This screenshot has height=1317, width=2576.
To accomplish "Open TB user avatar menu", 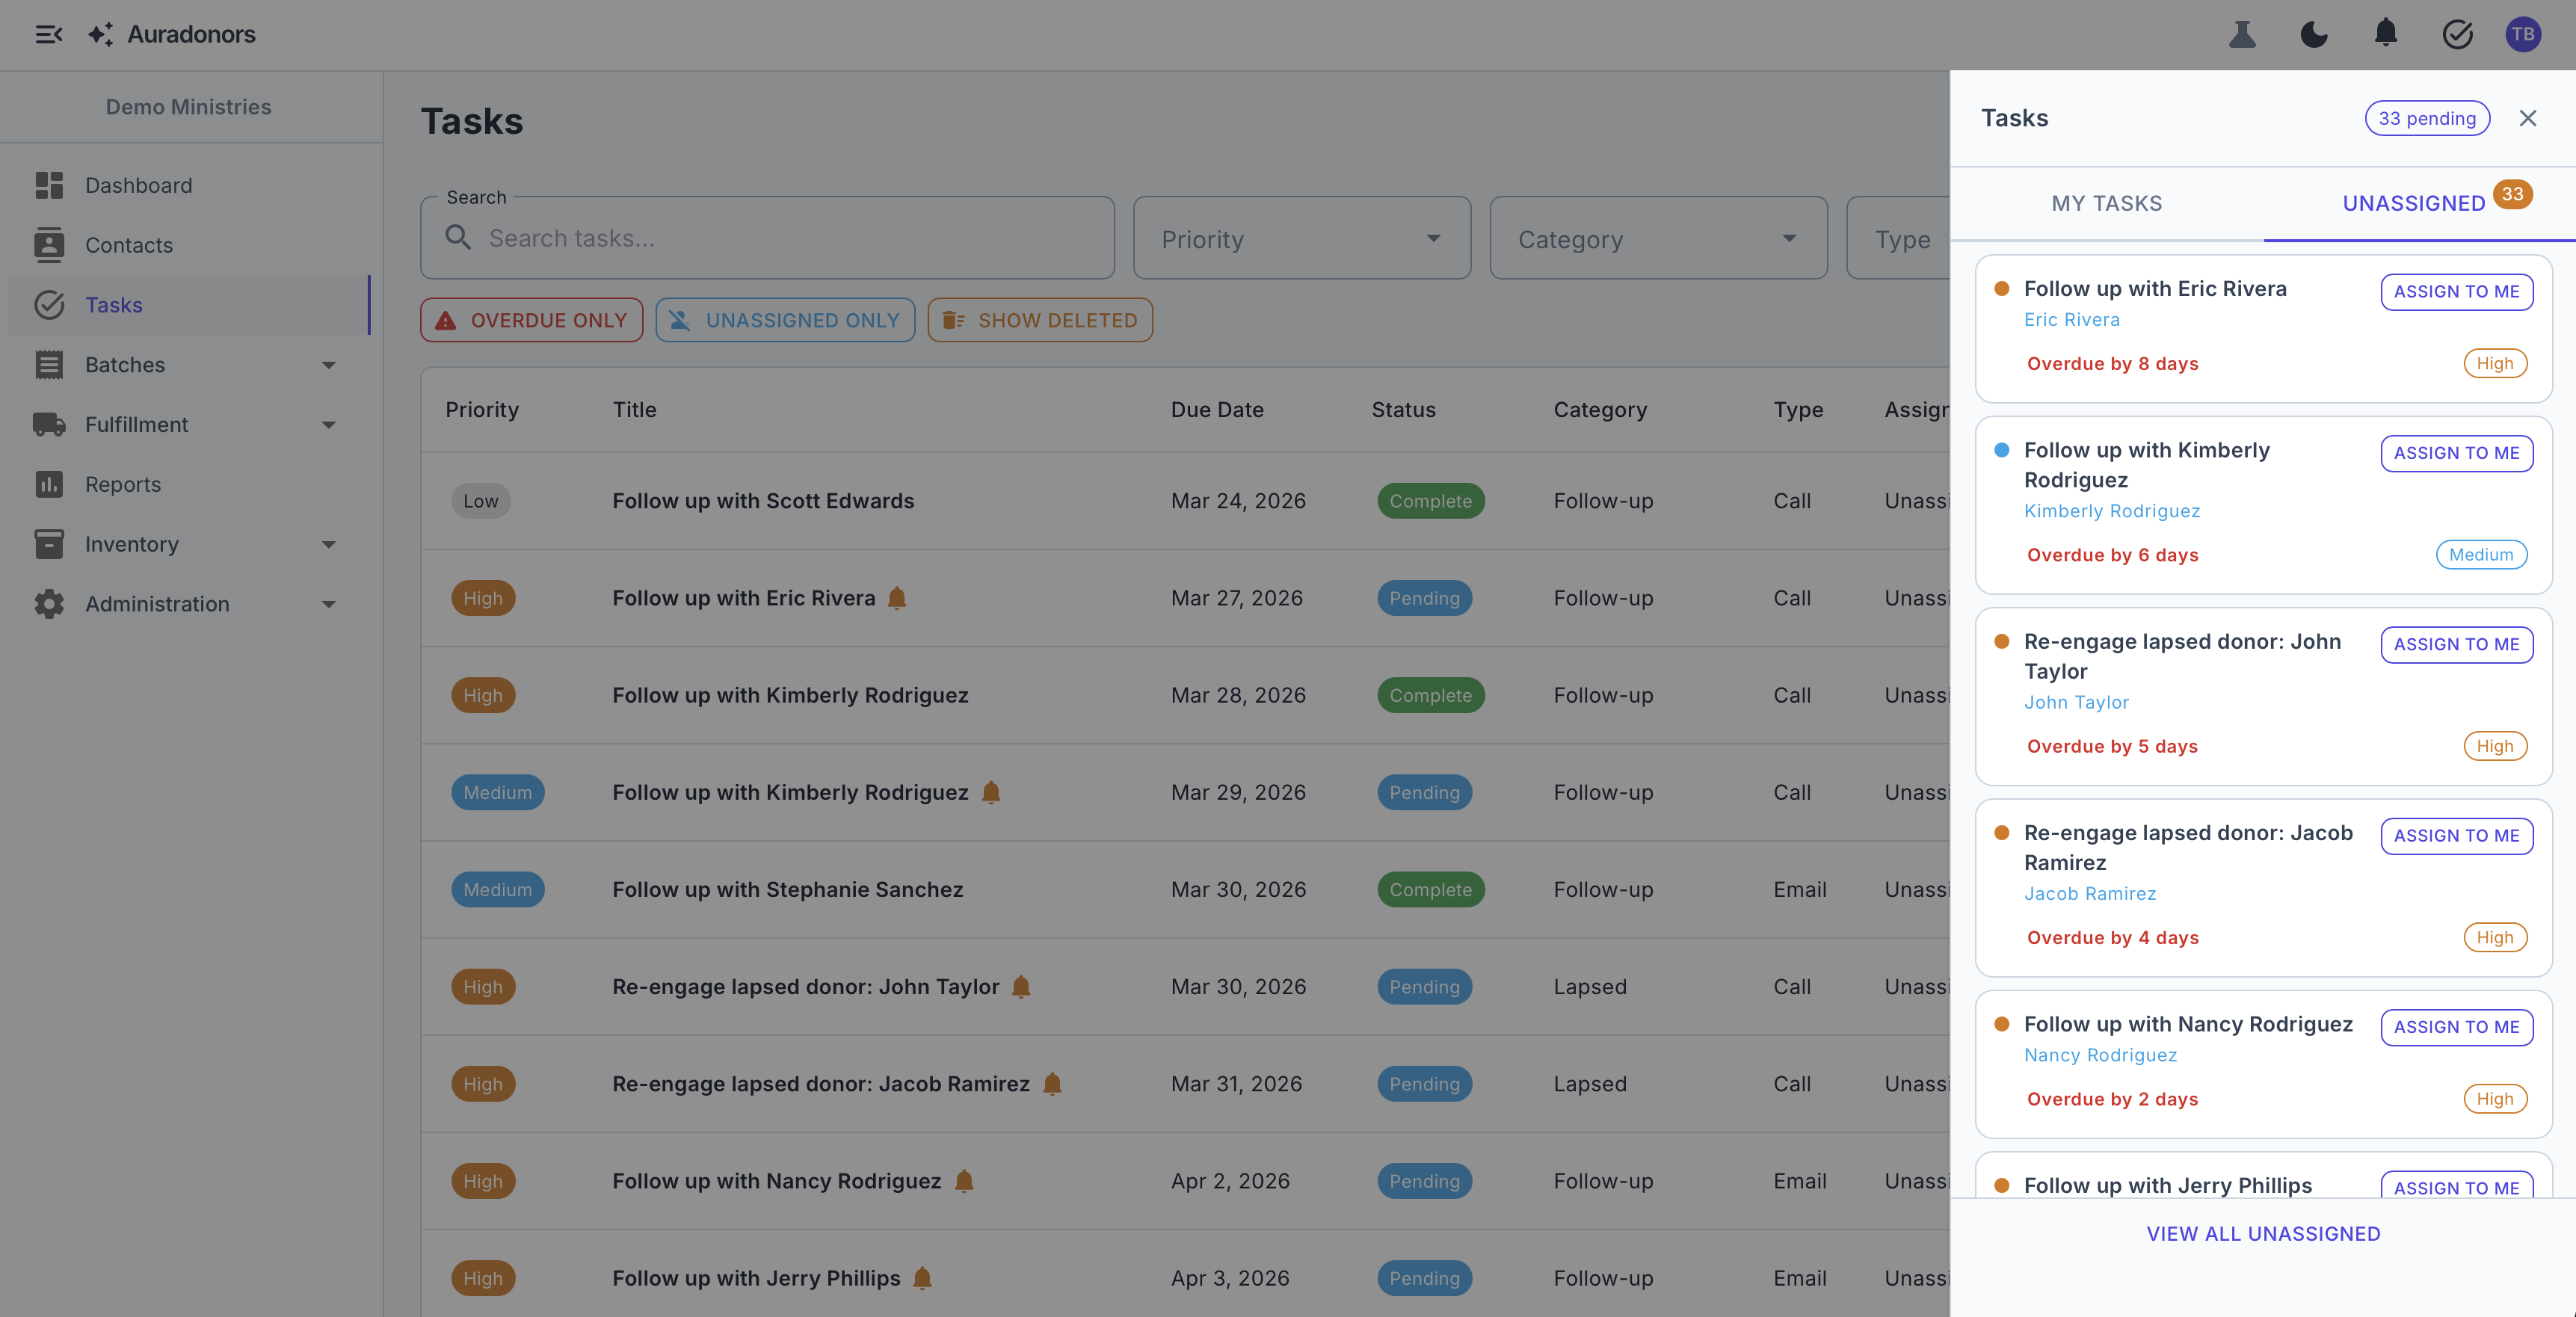I will click(2522, 35).
